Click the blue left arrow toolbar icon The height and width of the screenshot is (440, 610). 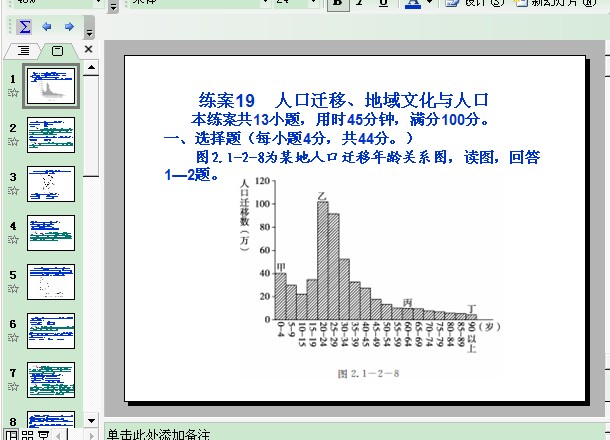coord(47,27)
